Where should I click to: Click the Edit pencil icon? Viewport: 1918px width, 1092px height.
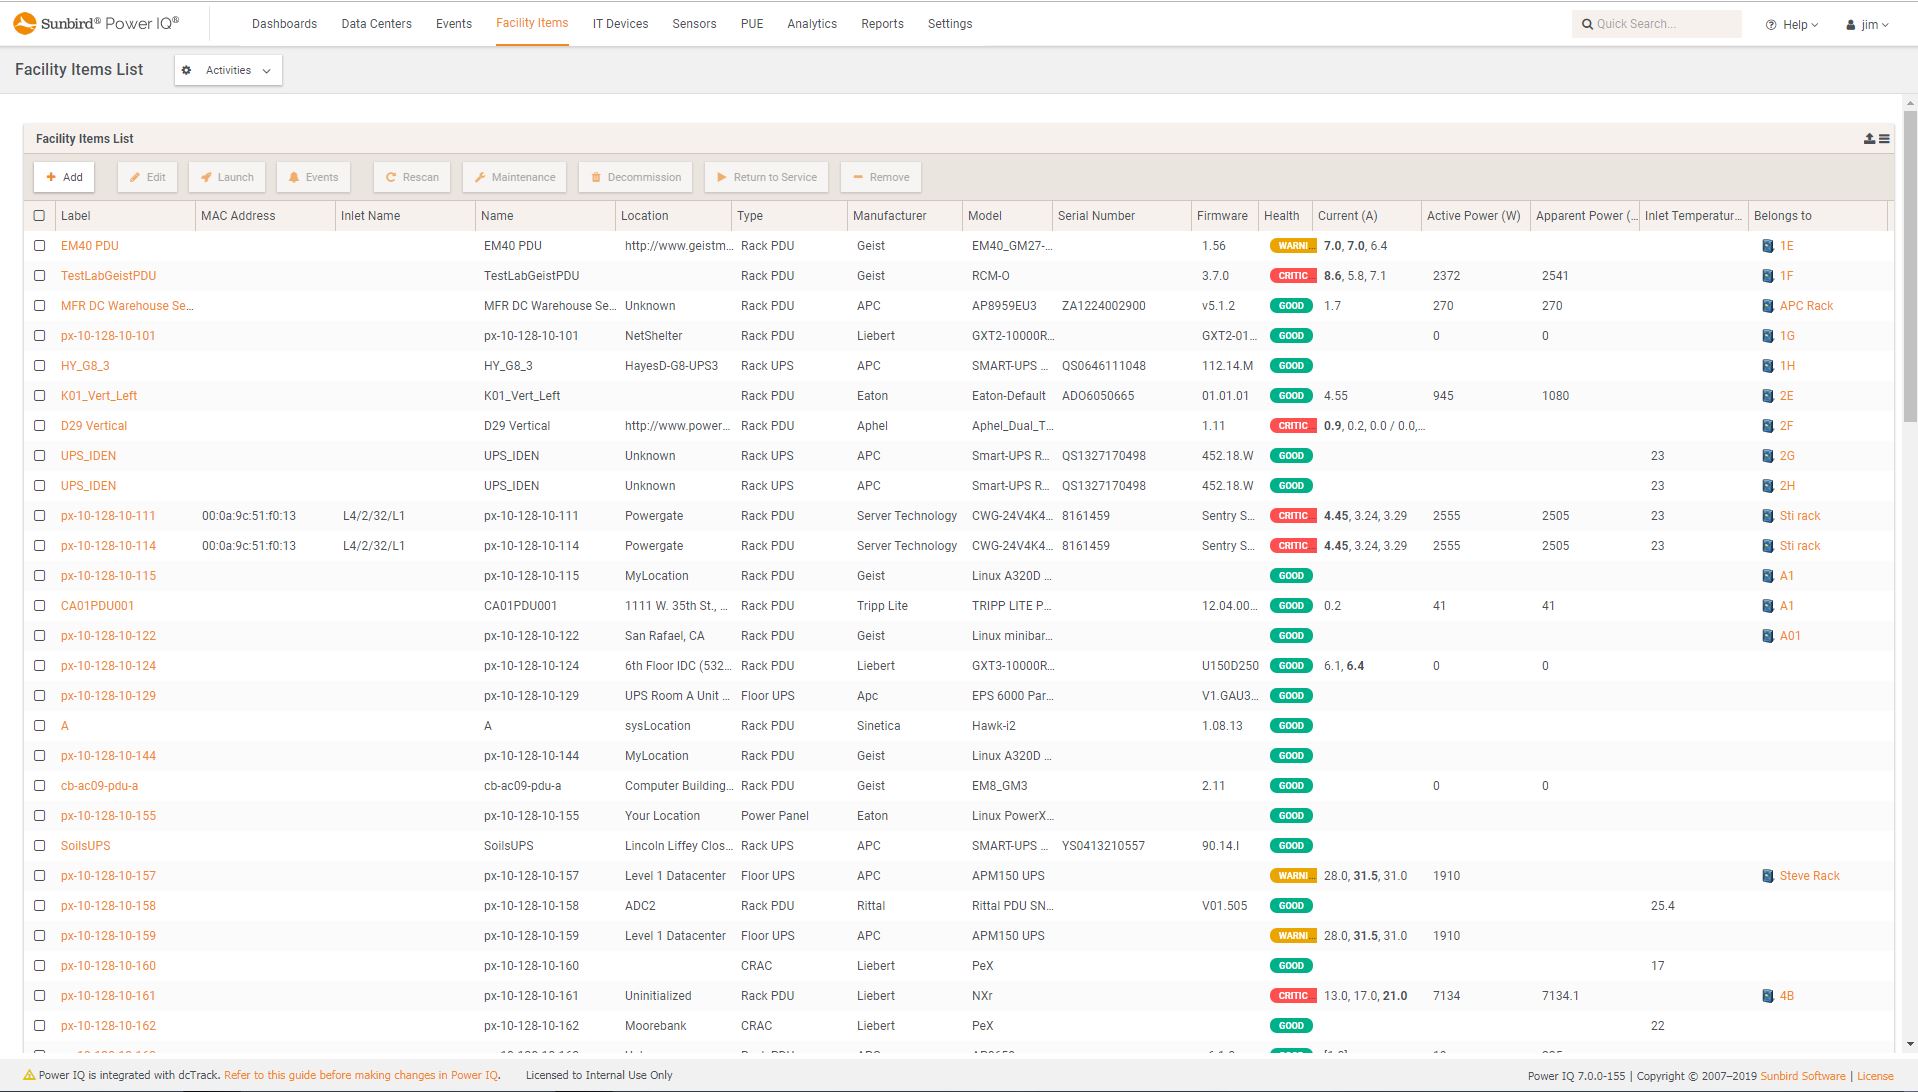click(134, 177)
